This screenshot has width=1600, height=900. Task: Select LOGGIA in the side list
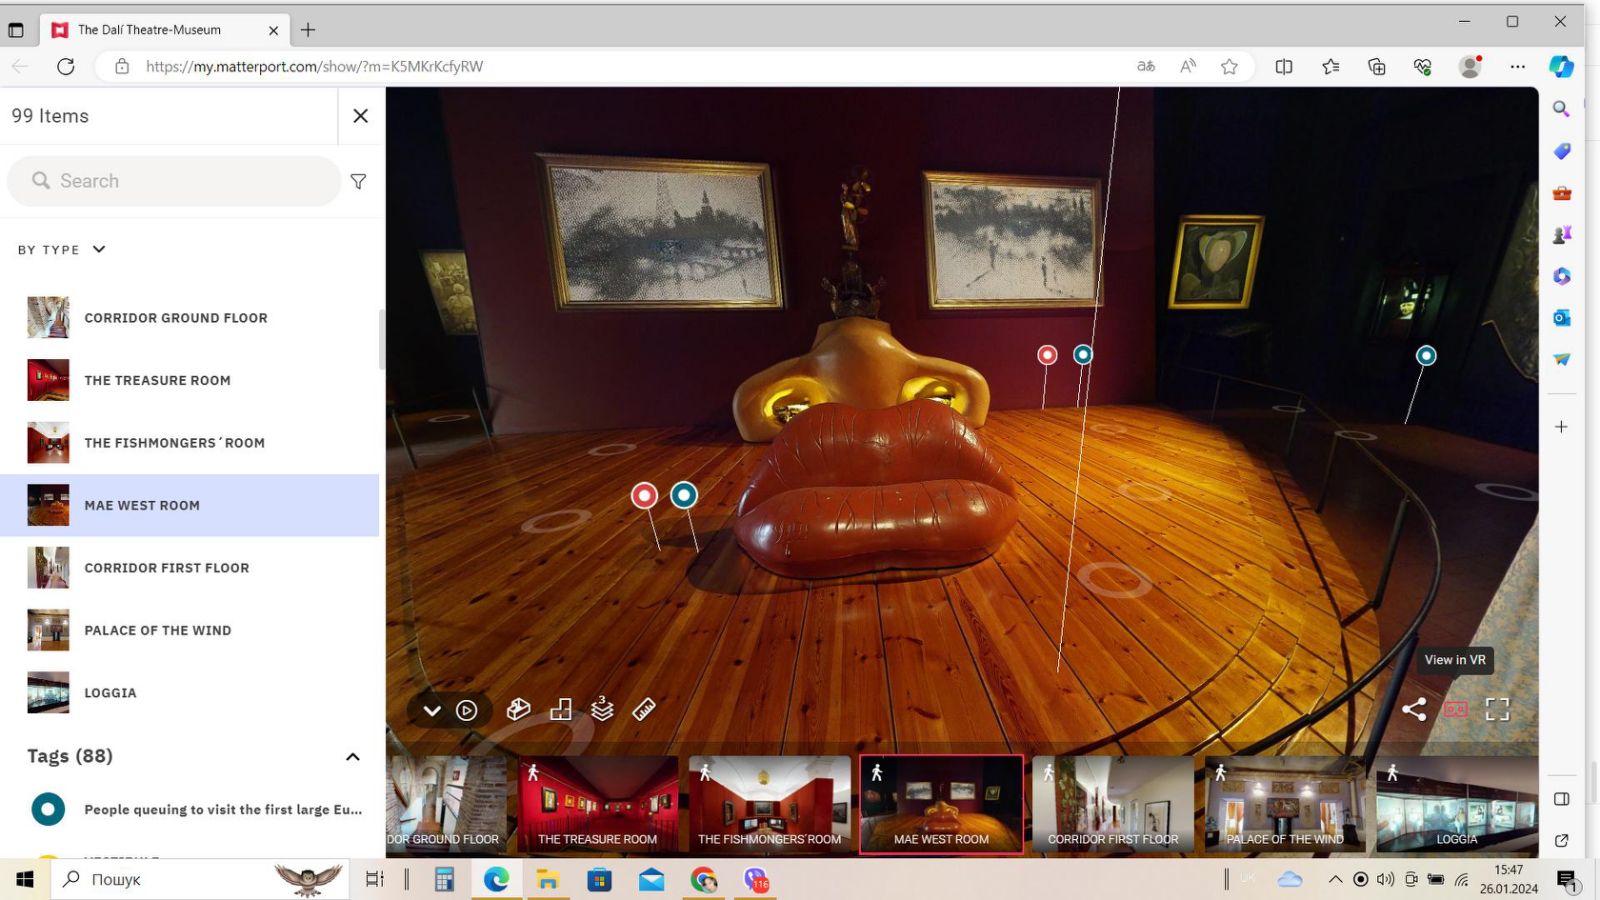[190, 693]
